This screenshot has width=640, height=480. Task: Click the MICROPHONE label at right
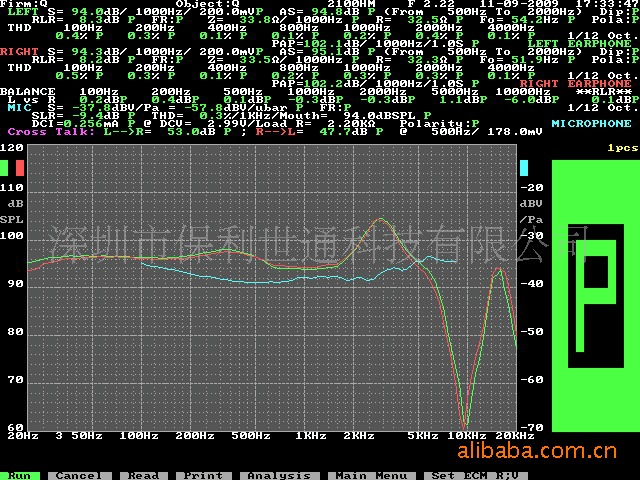pos(591,124)
